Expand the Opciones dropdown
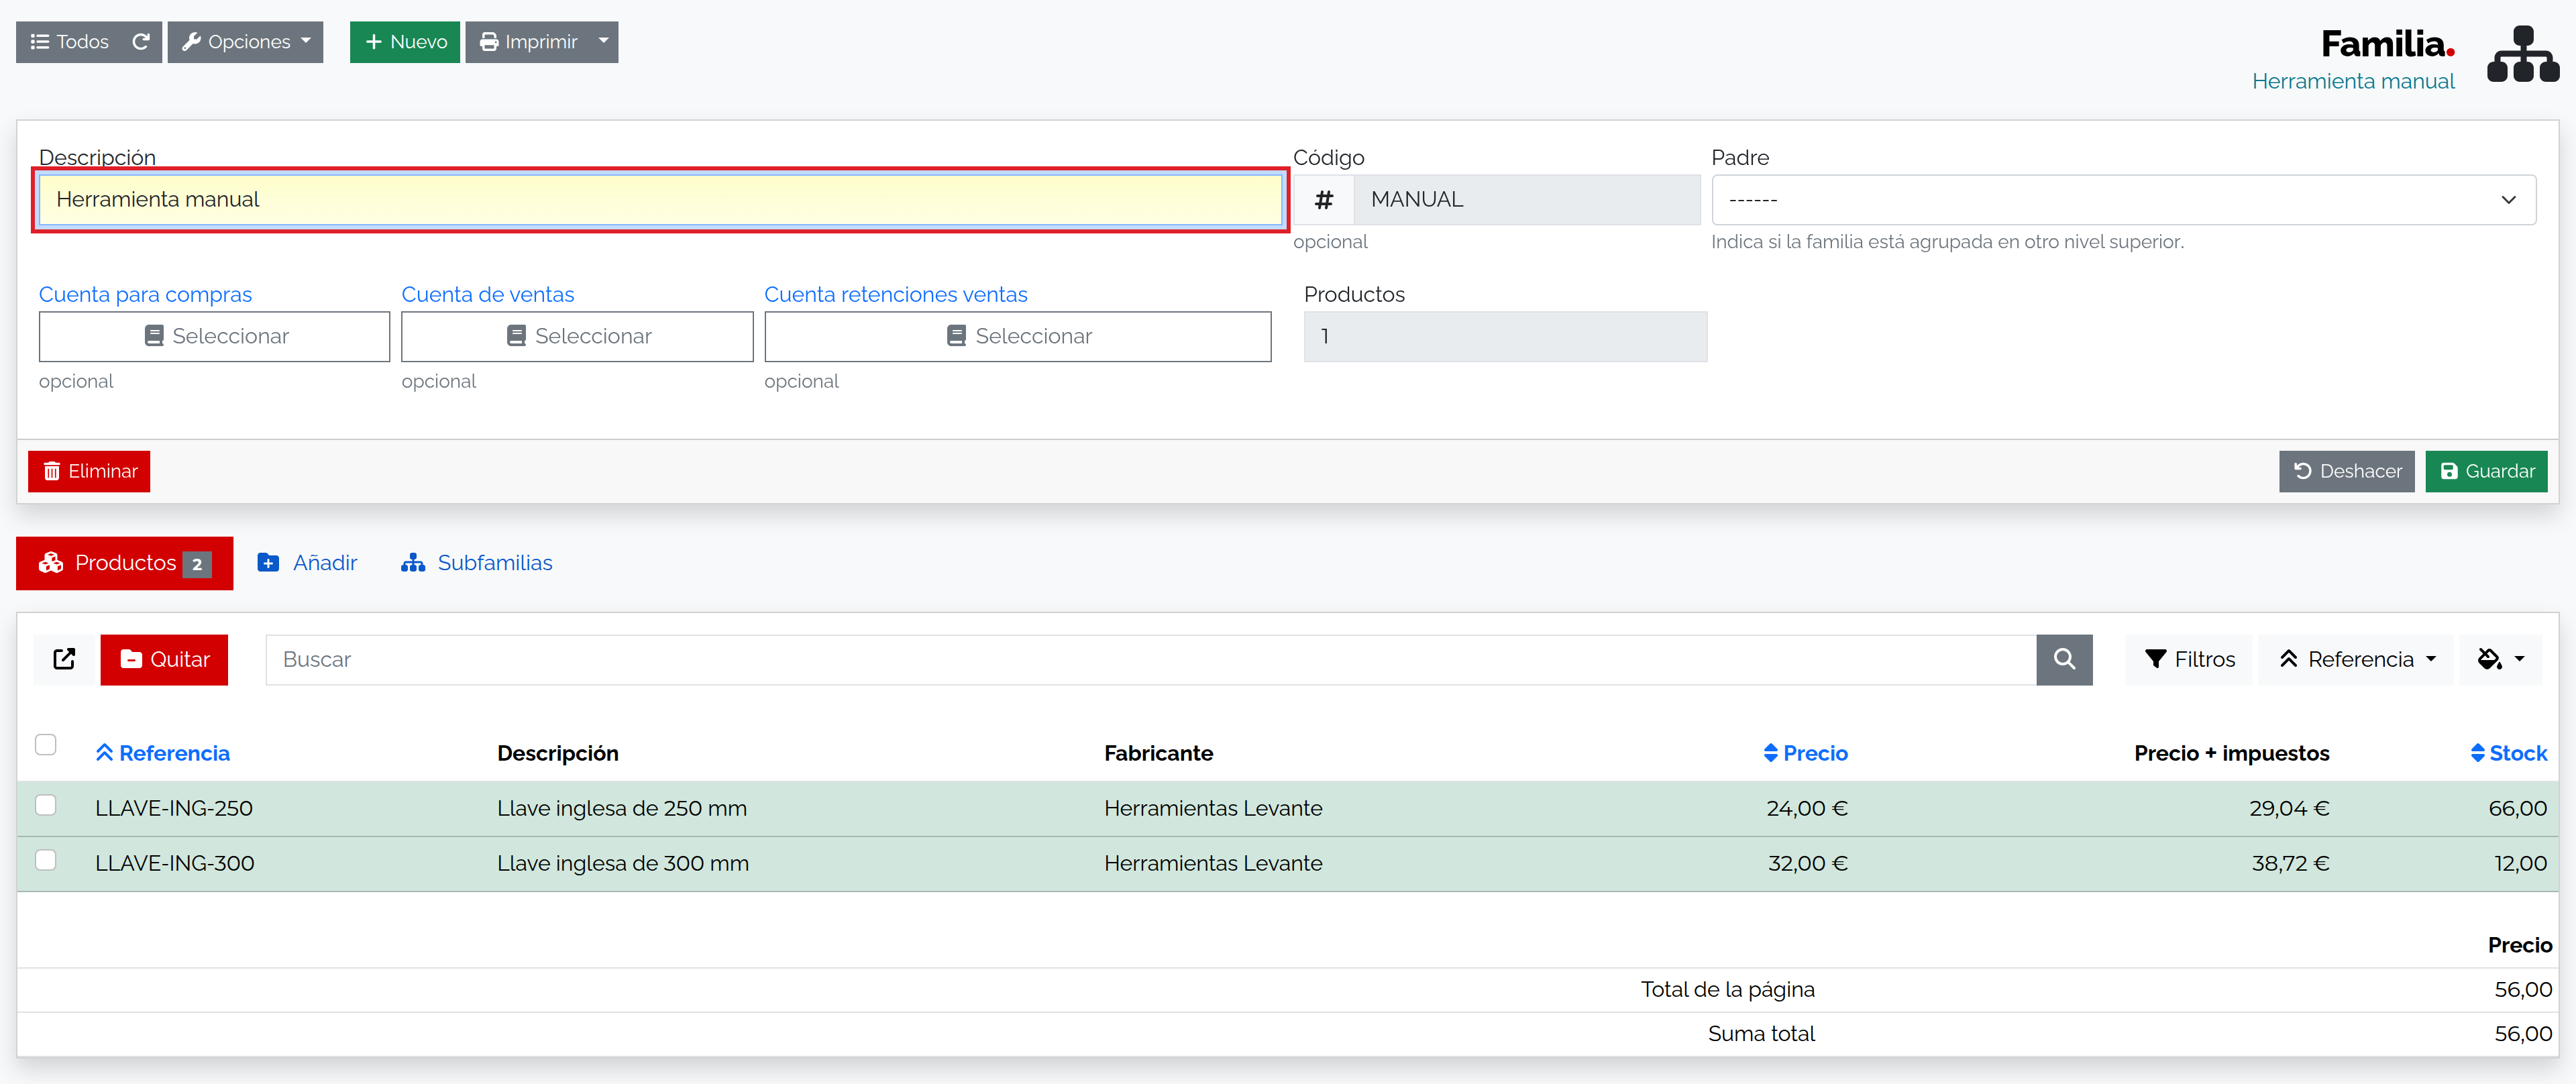2576x1084 pixels. tap(245, 42)
